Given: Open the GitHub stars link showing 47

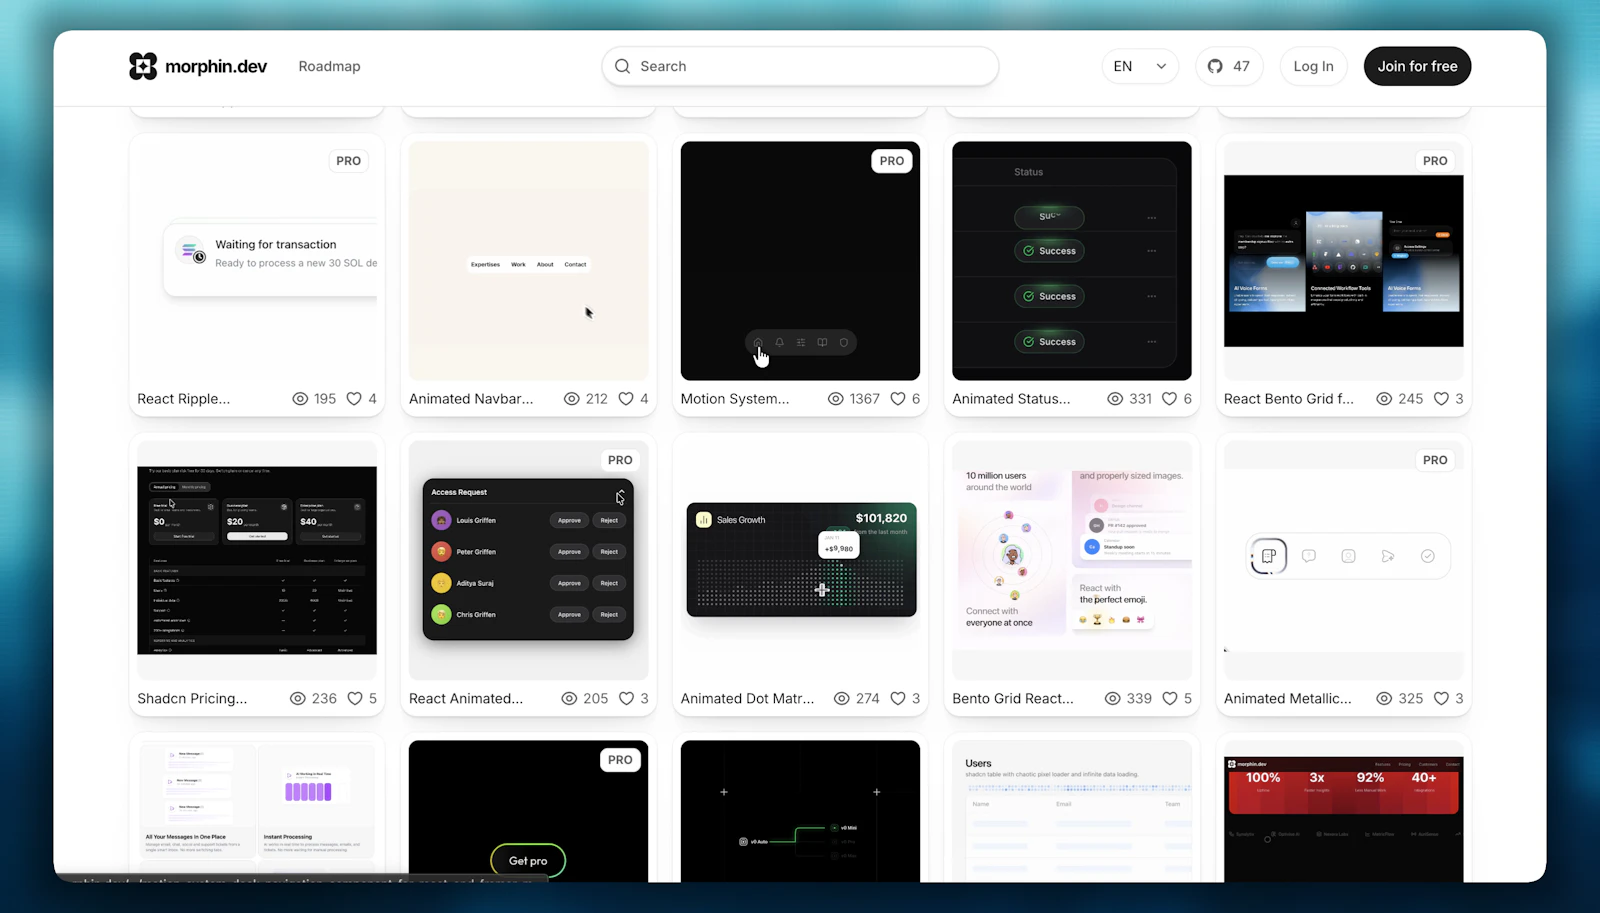Looking at the screenshot, I should click(1229, 66).
